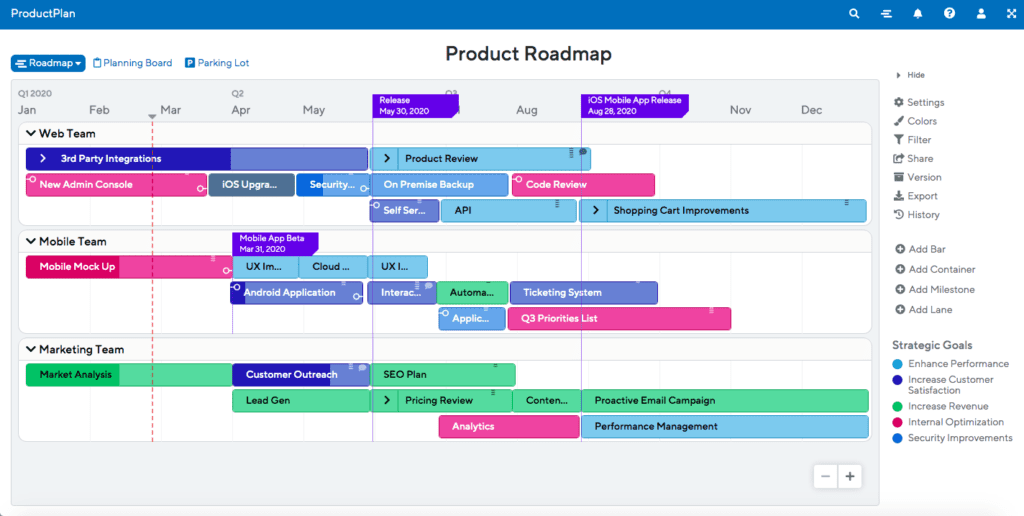Click Add Lane plus option
1024x516 pixels.
point(923,310)
